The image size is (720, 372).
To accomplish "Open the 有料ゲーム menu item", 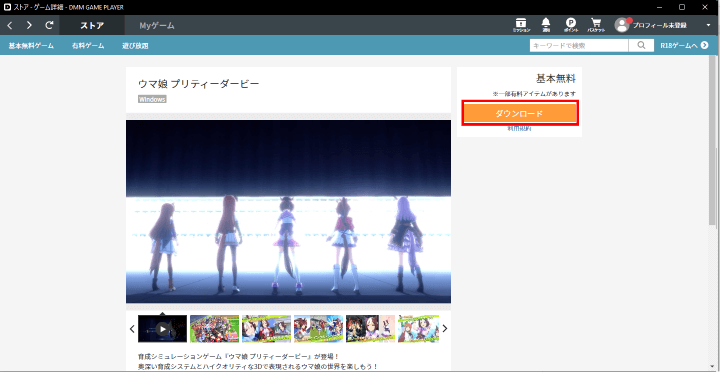I will [88, 46].
